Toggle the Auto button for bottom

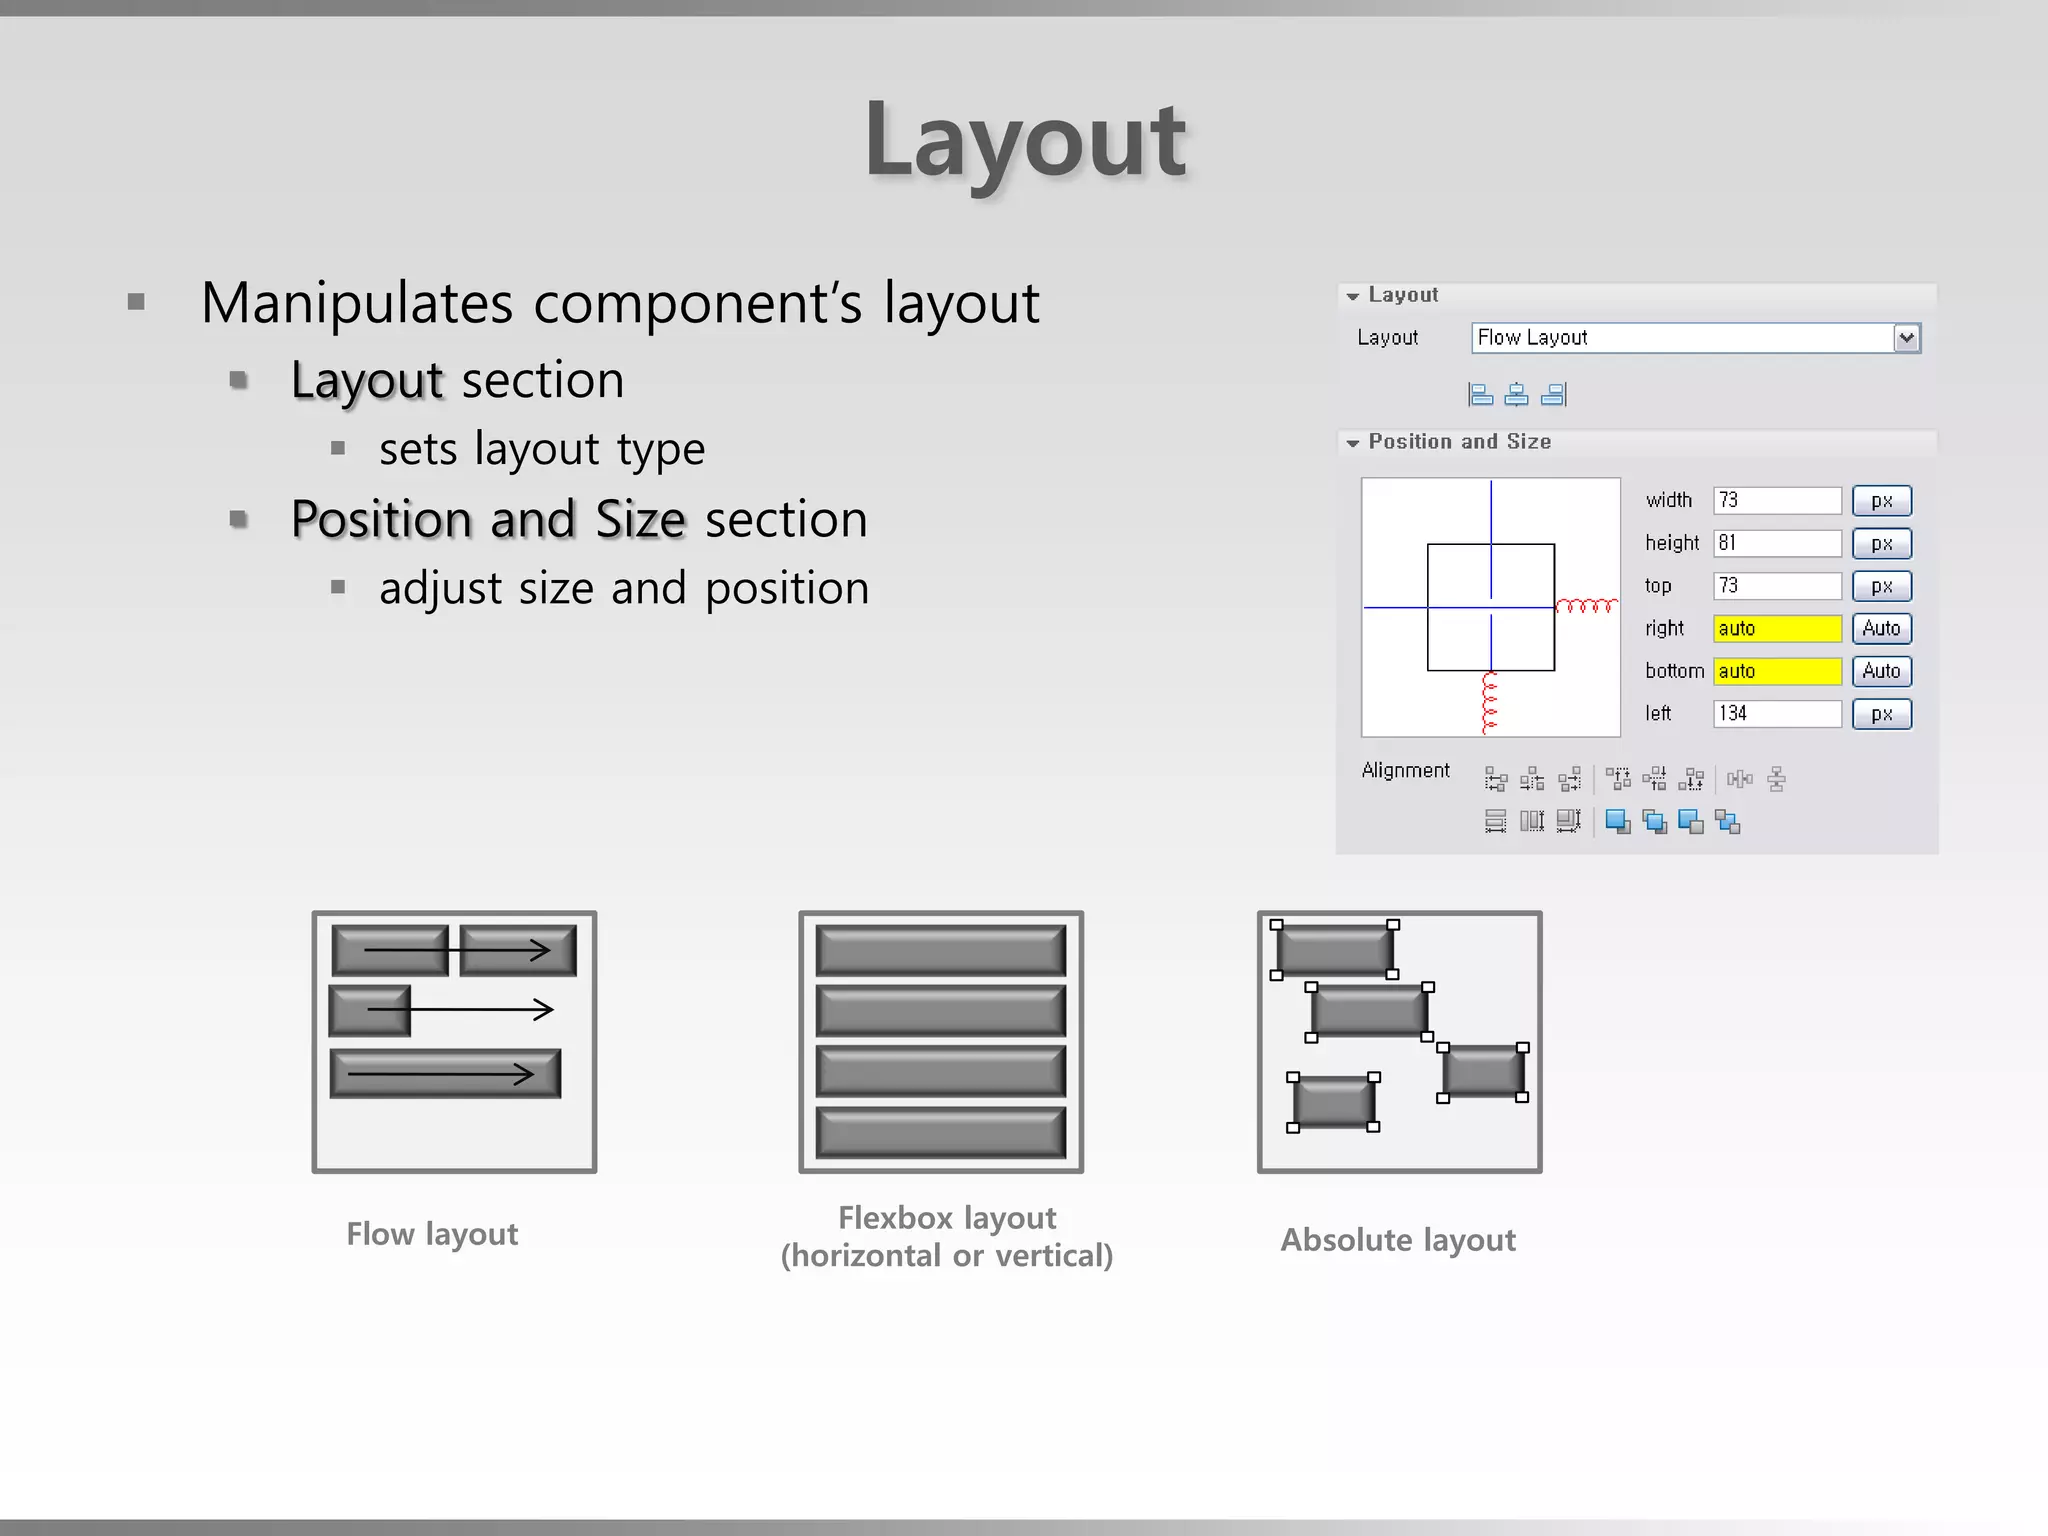point(1881,671)
